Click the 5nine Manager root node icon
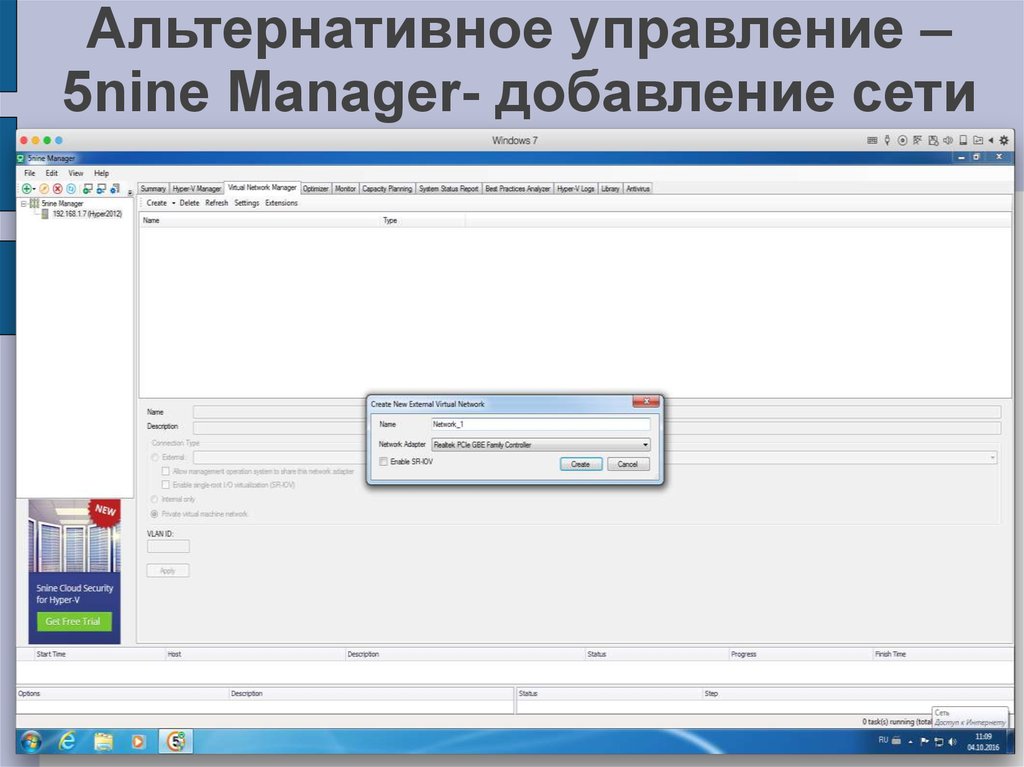The height and width of the screenshot is (767, 1024). pos(34,203)
